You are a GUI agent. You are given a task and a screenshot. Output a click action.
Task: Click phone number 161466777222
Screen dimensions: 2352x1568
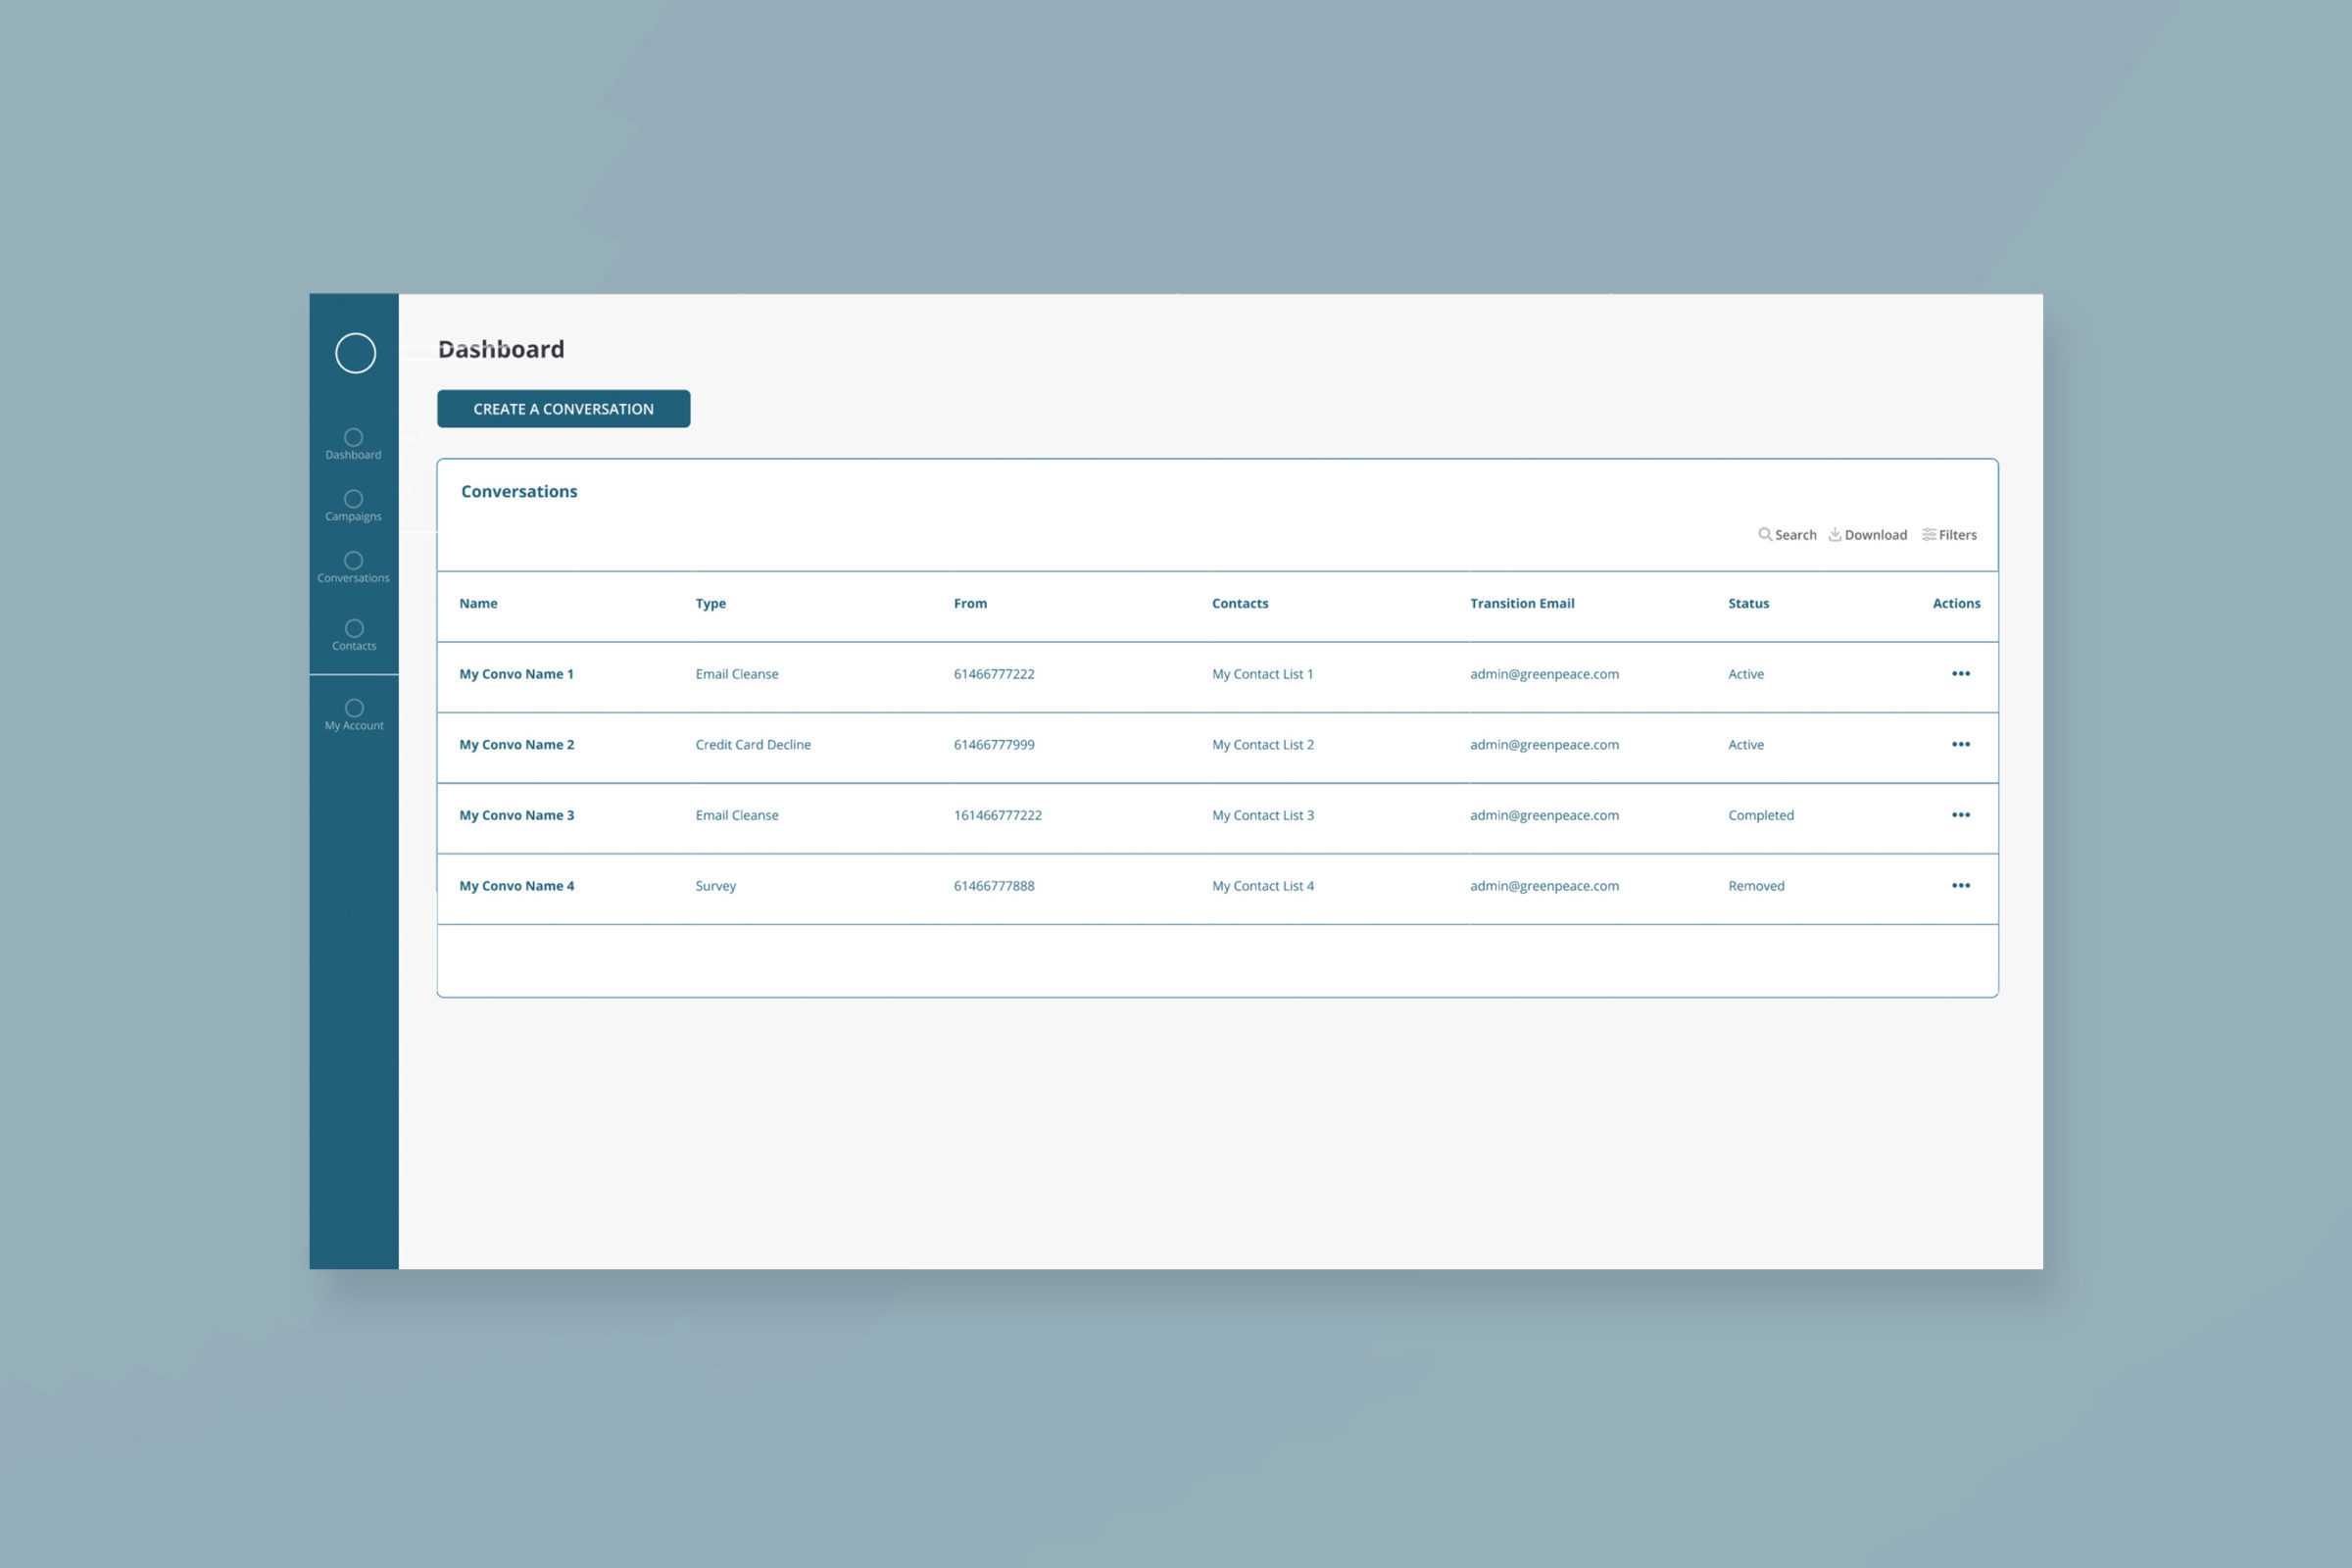click(x=997, y=815)
